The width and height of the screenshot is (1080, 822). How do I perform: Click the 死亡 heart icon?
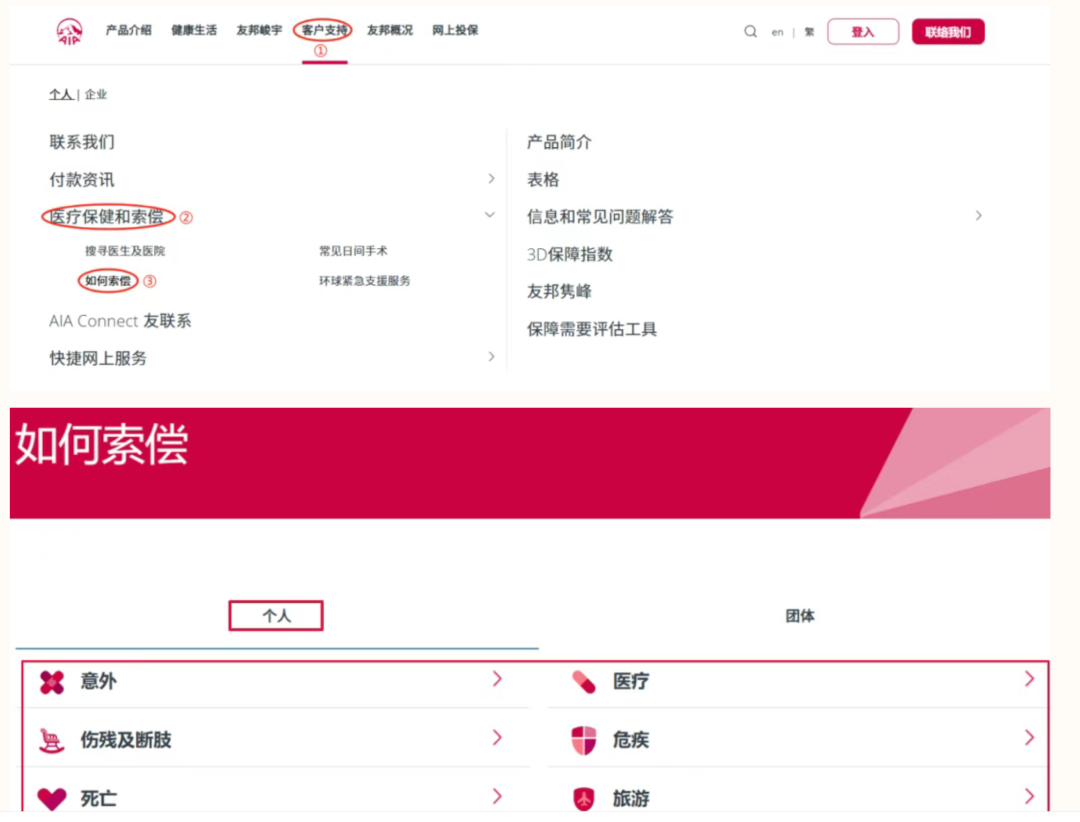pos(51,799)
